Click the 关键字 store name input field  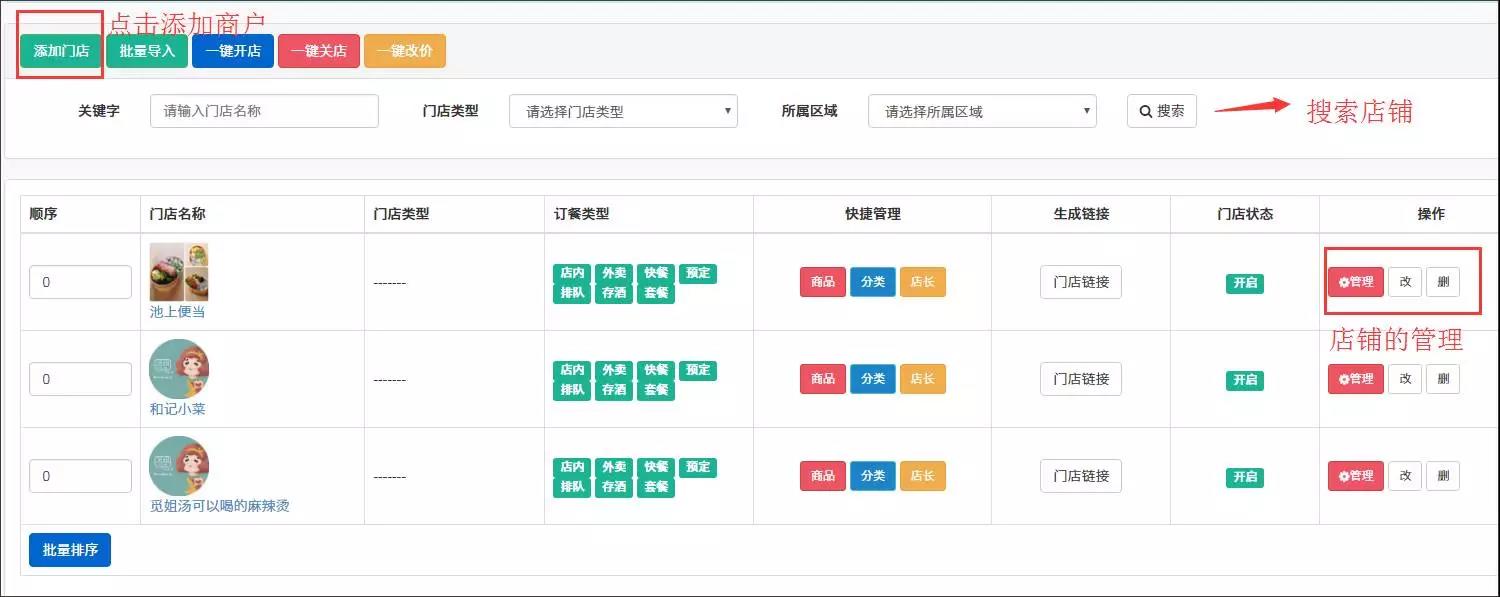click(264, 111)
